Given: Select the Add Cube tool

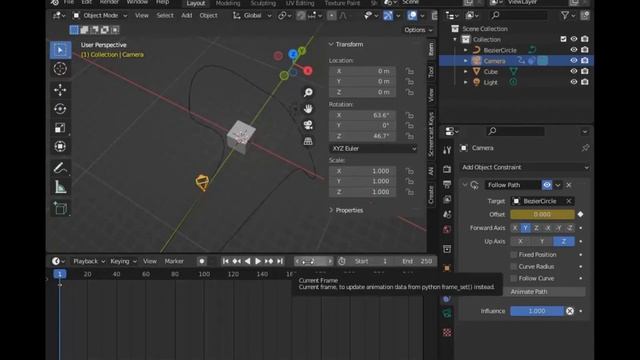Looking at the screenshot, I should pos(60,209).
